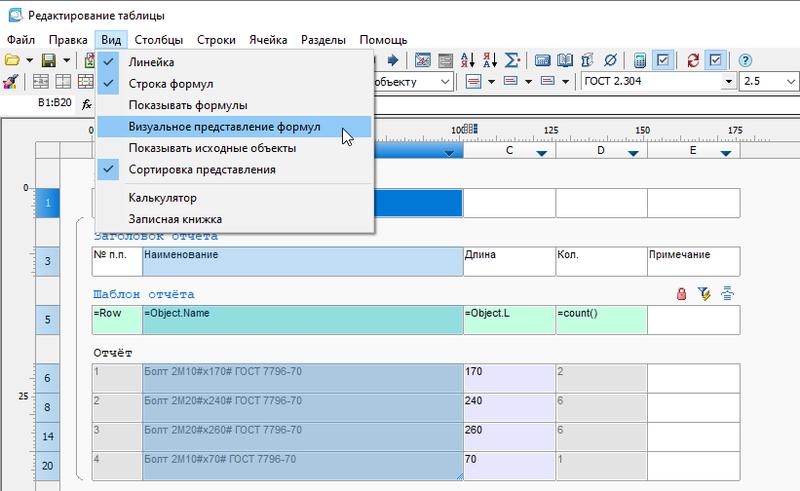Select the =Object.L cell
This screenshot has width=800, height=491.
point(509,320)
